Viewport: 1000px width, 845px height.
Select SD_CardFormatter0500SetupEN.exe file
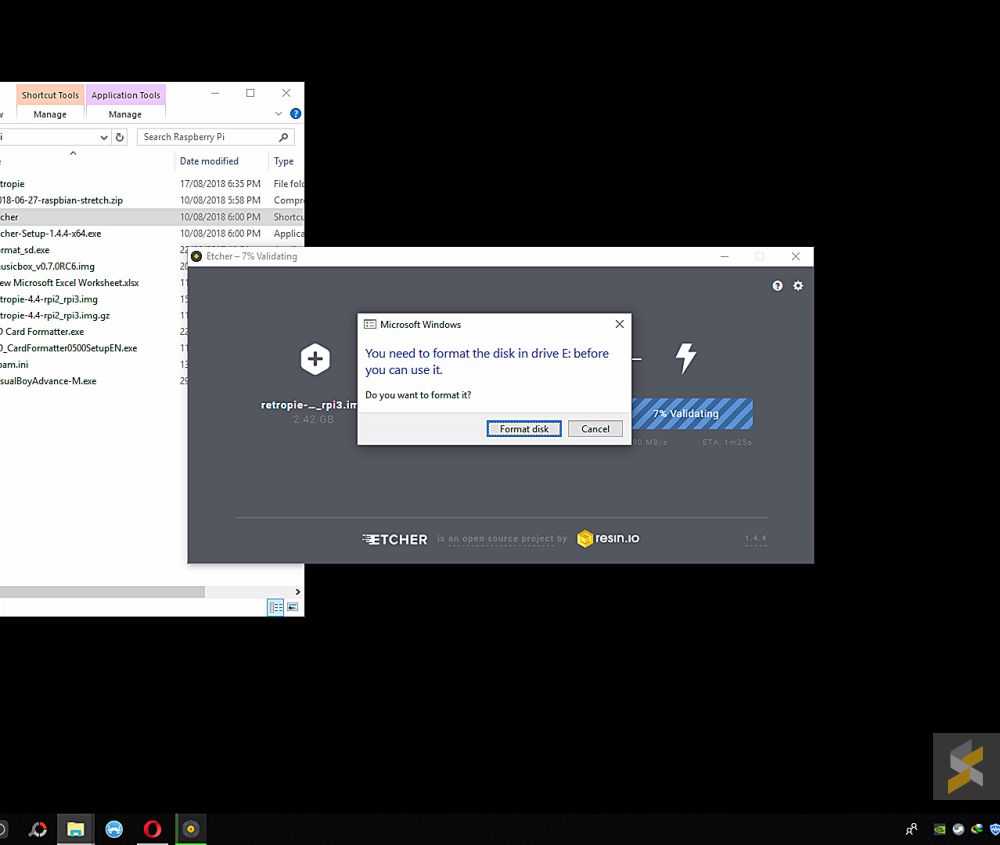pos(94,348)
